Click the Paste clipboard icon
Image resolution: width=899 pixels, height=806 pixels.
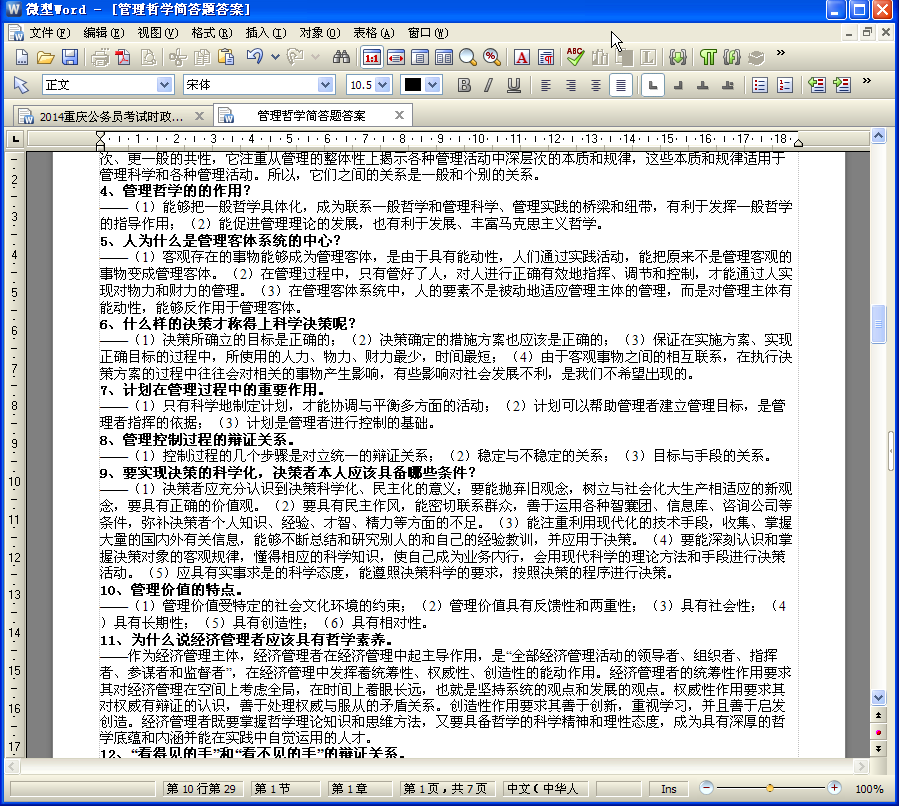pos(227,57)
